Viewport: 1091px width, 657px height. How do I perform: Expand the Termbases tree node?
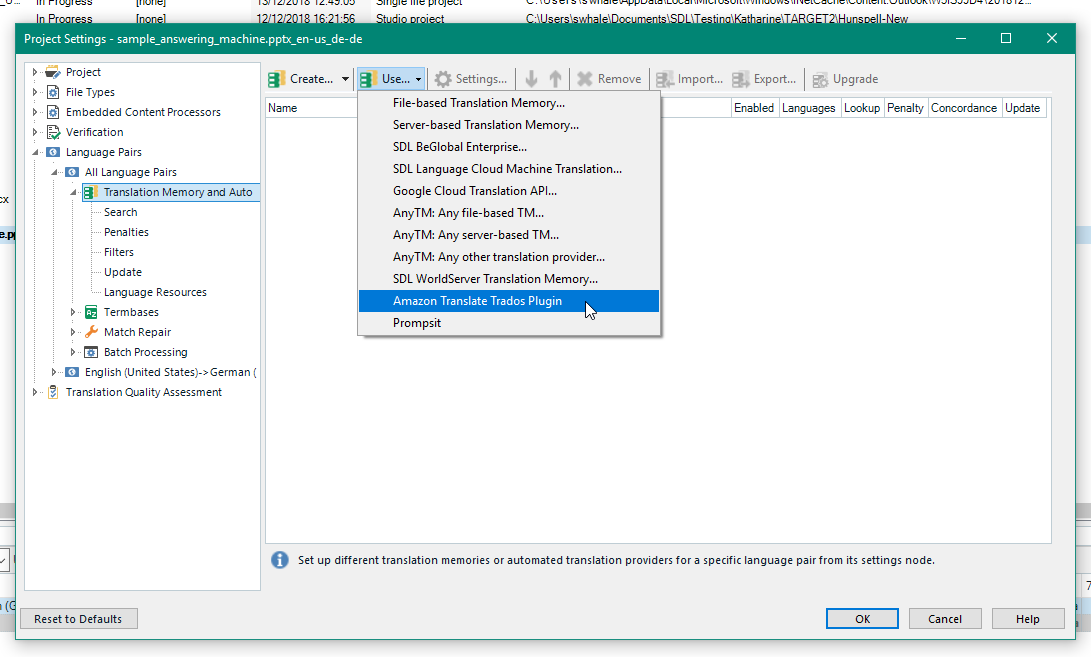(x=73, y=312)
